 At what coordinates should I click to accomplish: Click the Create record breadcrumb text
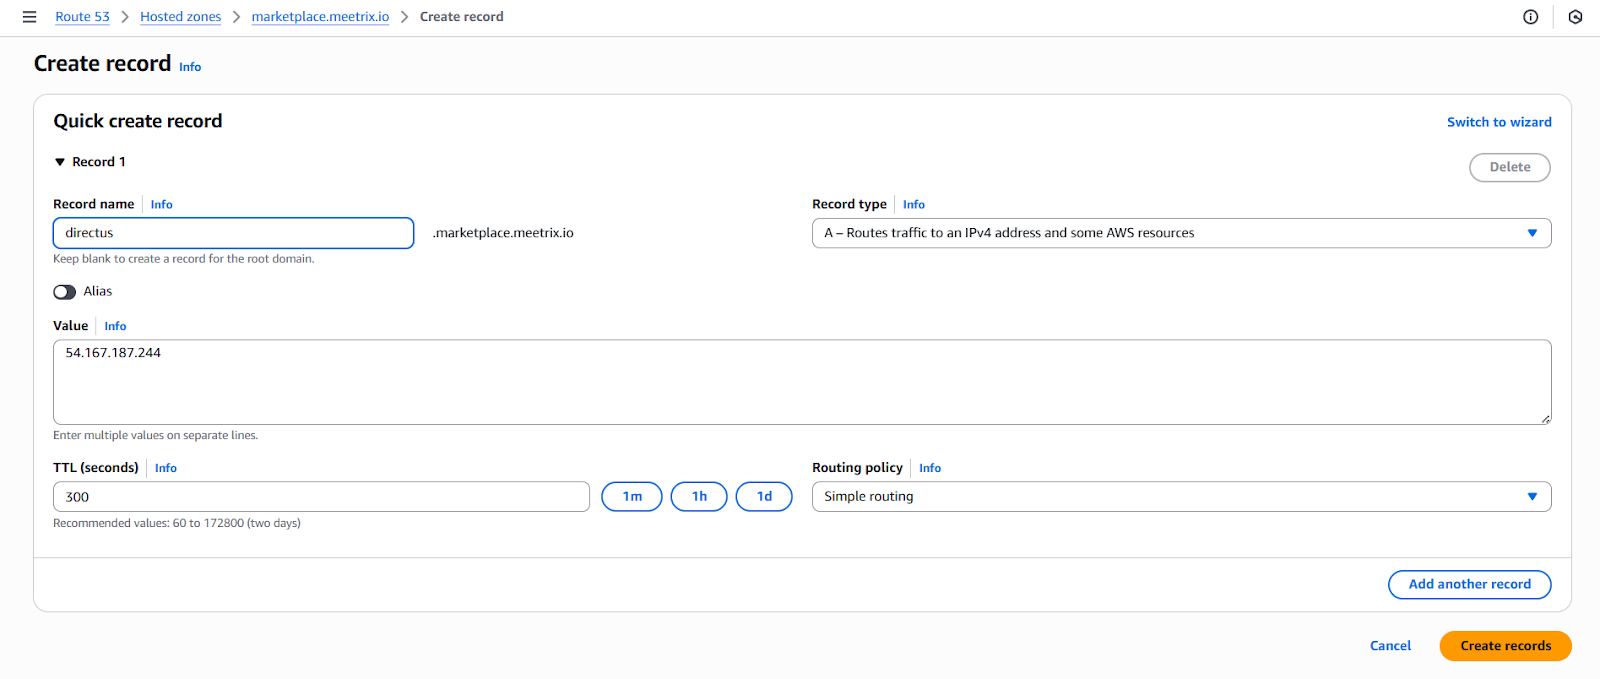[461, 17]
